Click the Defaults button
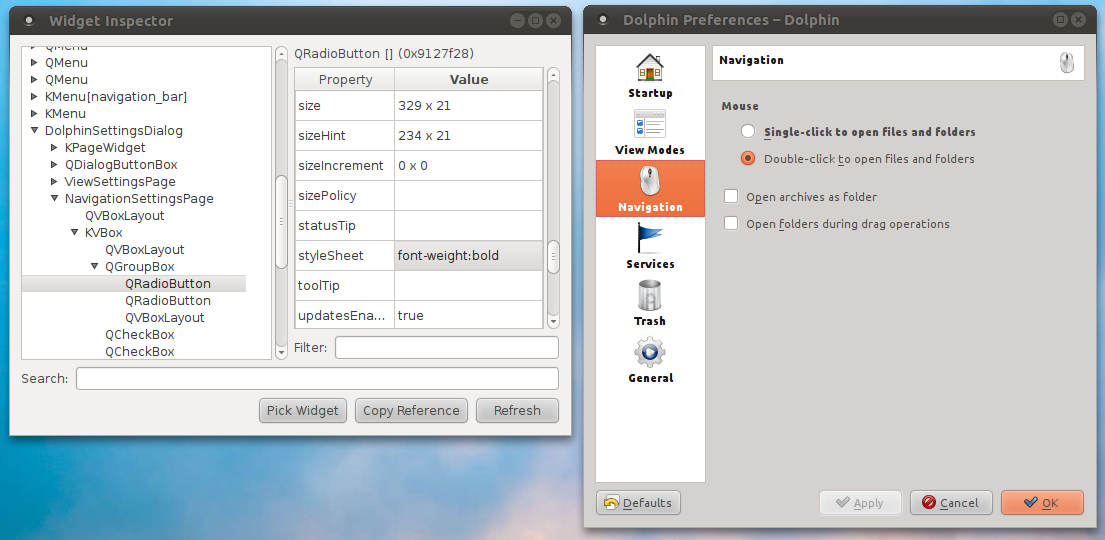The image size is (1105, 540). 638,503
